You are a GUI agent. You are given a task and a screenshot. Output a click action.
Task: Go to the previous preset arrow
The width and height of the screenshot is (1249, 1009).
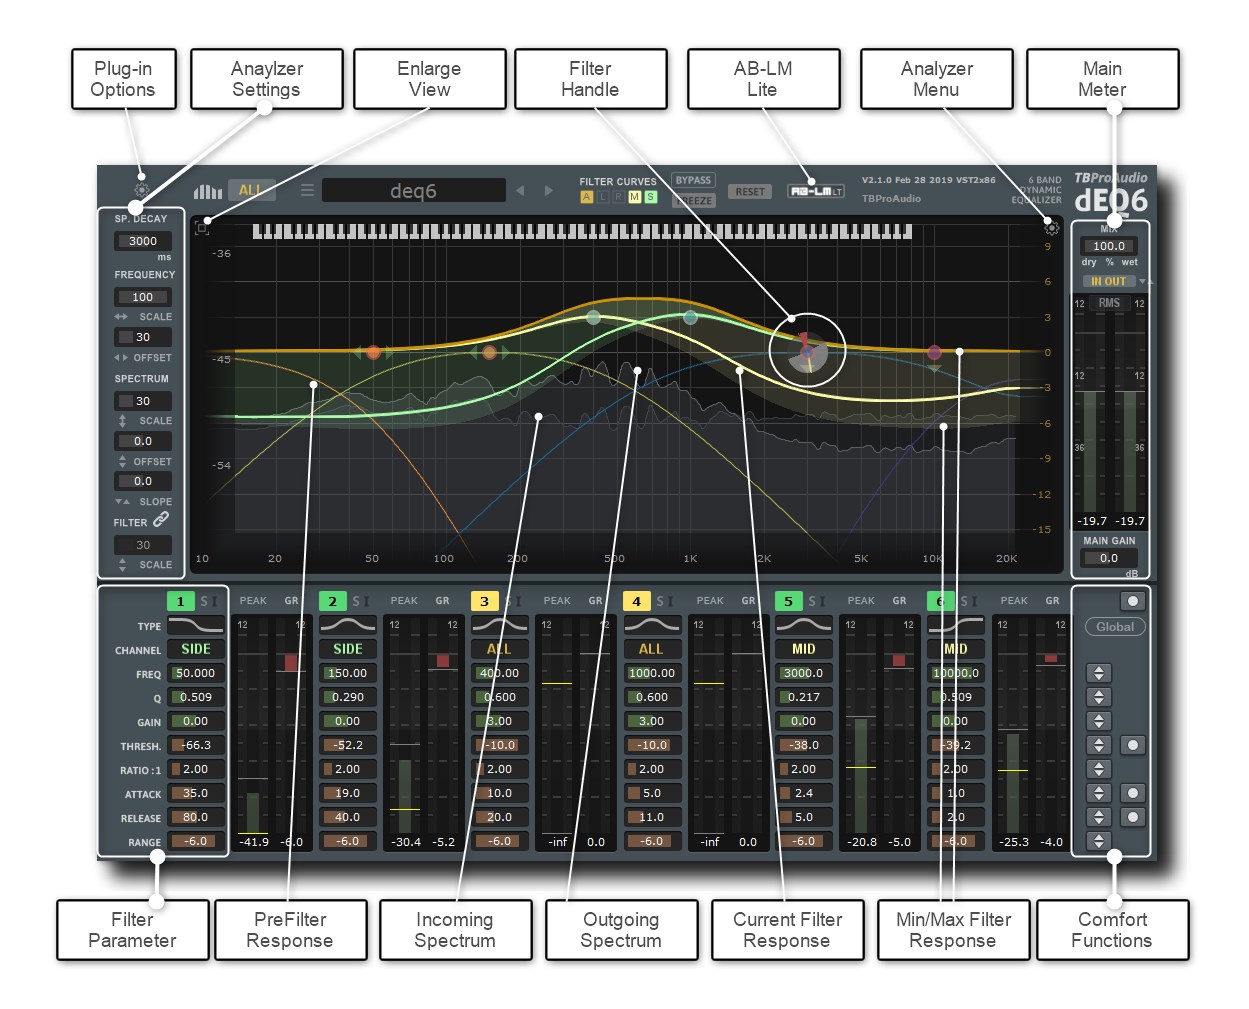click(x=520, y=190)
